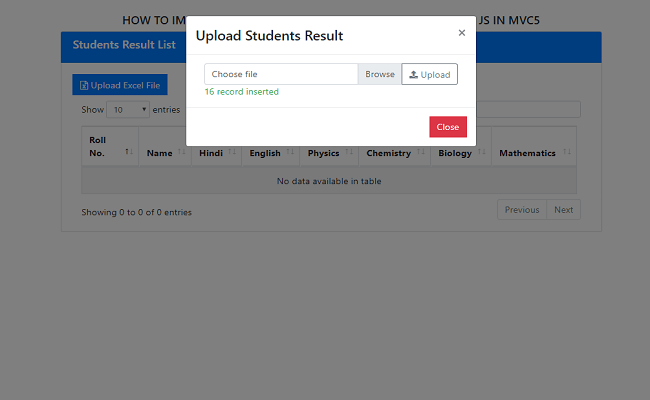
Task: Click the Upload Students Result dialog title
Action: click(269, 36)
